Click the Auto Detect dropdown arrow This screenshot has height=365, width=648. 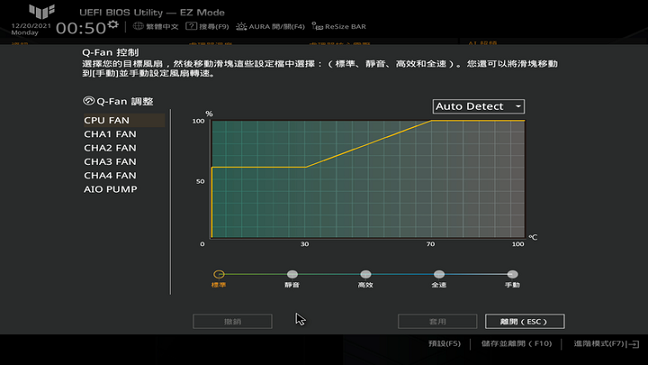(518, 107)
